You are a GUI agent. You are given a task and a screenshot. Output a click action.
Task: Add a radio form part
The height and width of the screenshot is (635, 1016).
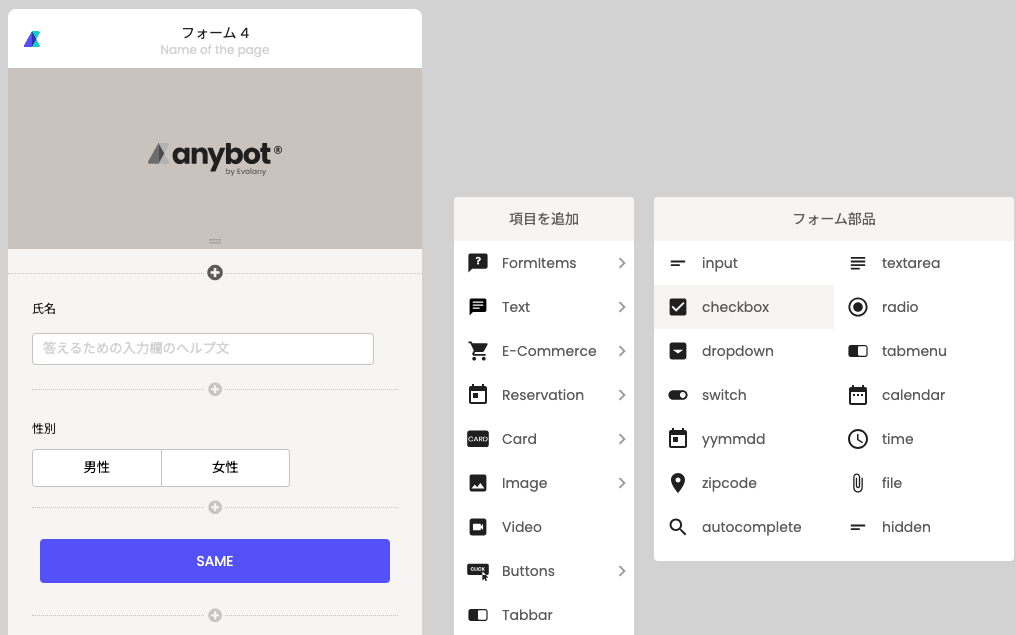899,307
